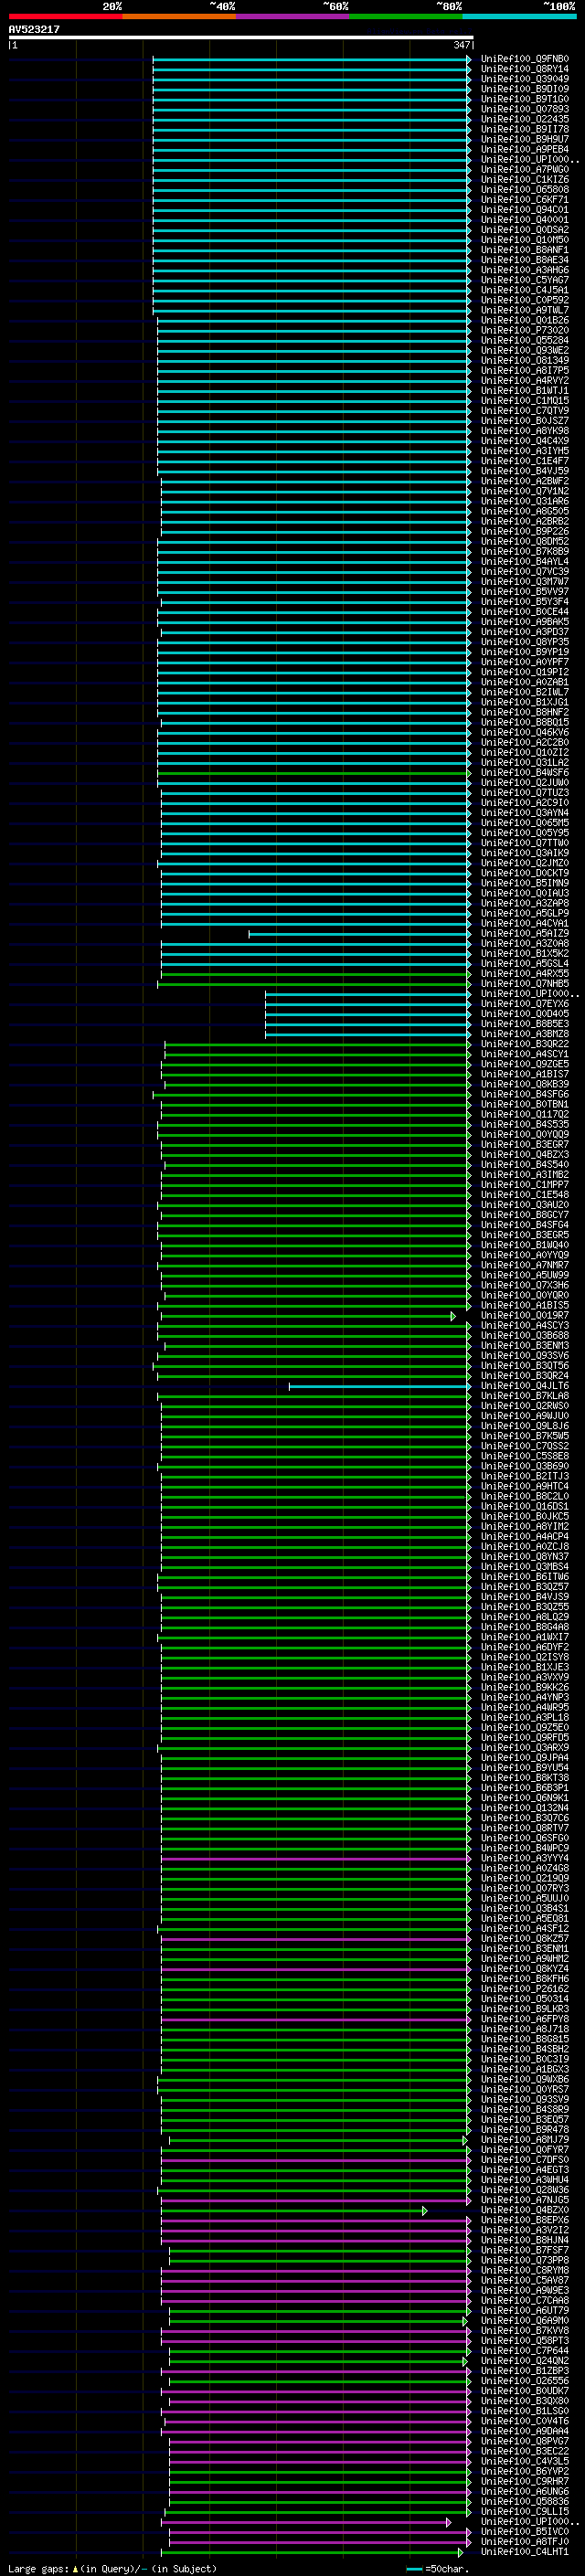Open hit UniRef100_Q9FNB0
Screen dimensions: 585x2576
pos(525,59)
